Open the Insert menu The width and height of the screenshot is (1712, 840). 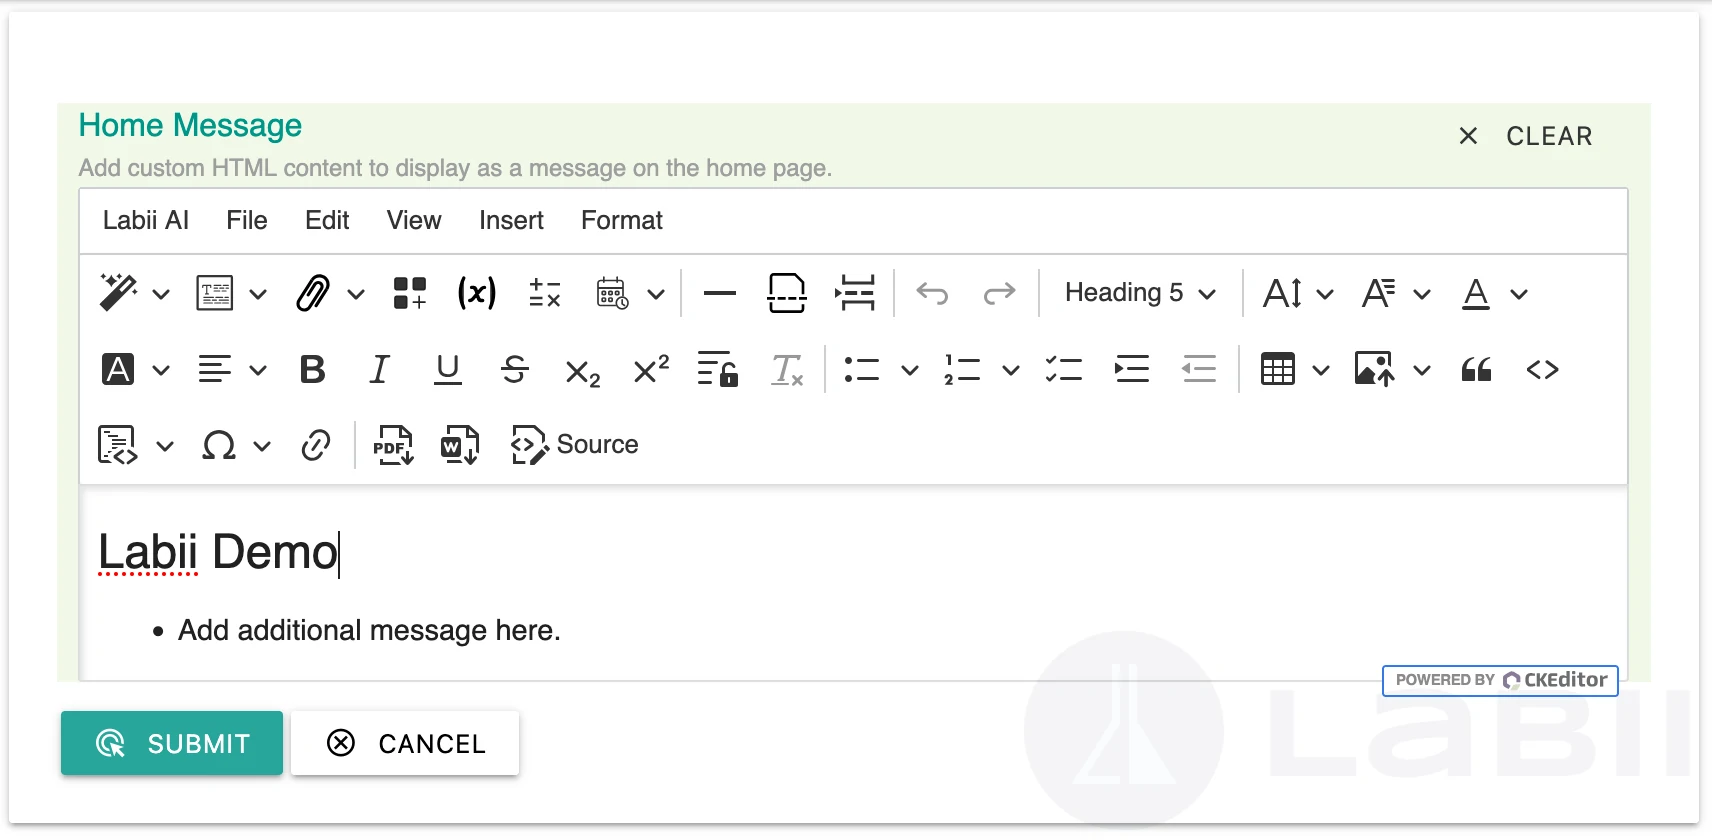[x=511, y=220]
